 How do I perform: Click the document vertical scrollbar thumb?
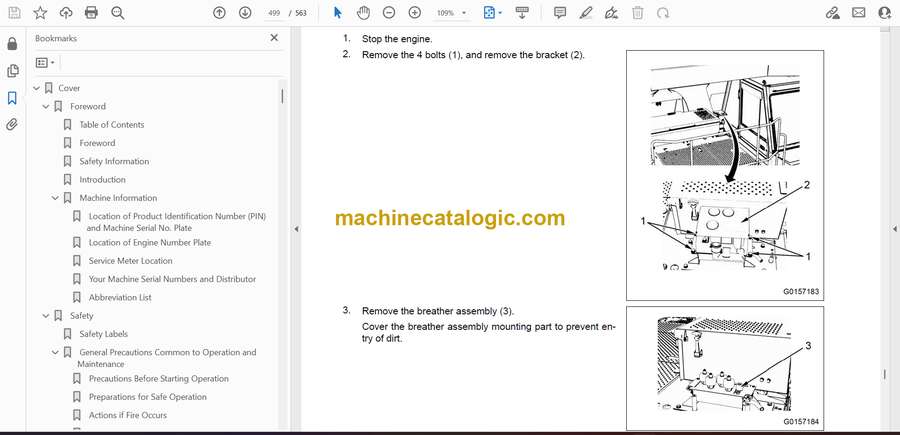pyautogui.click(x=885, y=374)
